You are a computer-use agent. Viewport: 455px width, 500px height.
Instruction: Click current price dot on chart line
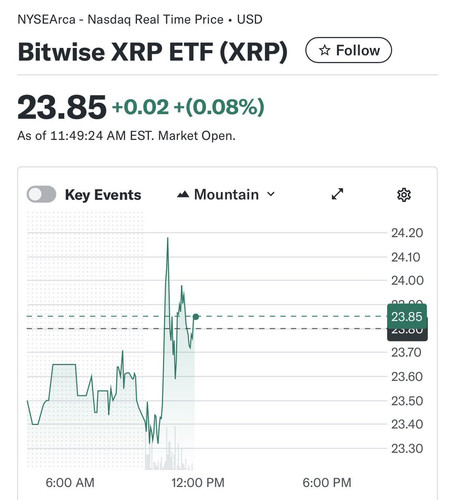(196, 317)
